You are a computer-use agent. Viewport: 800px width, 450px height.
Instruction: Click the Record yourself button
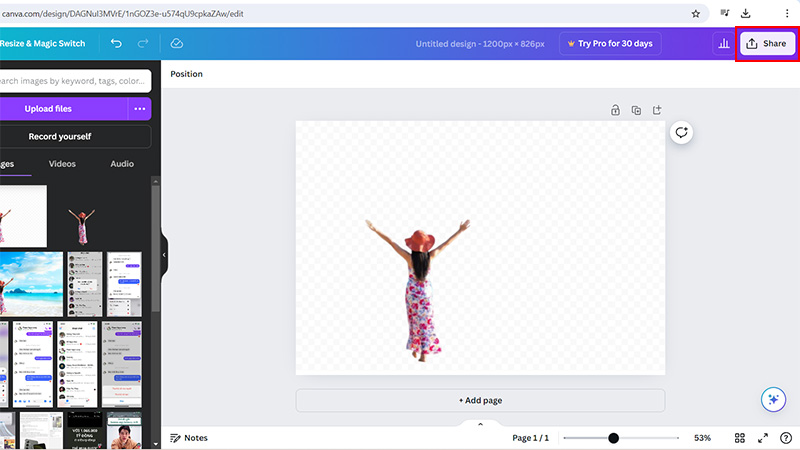pos(74,137)
